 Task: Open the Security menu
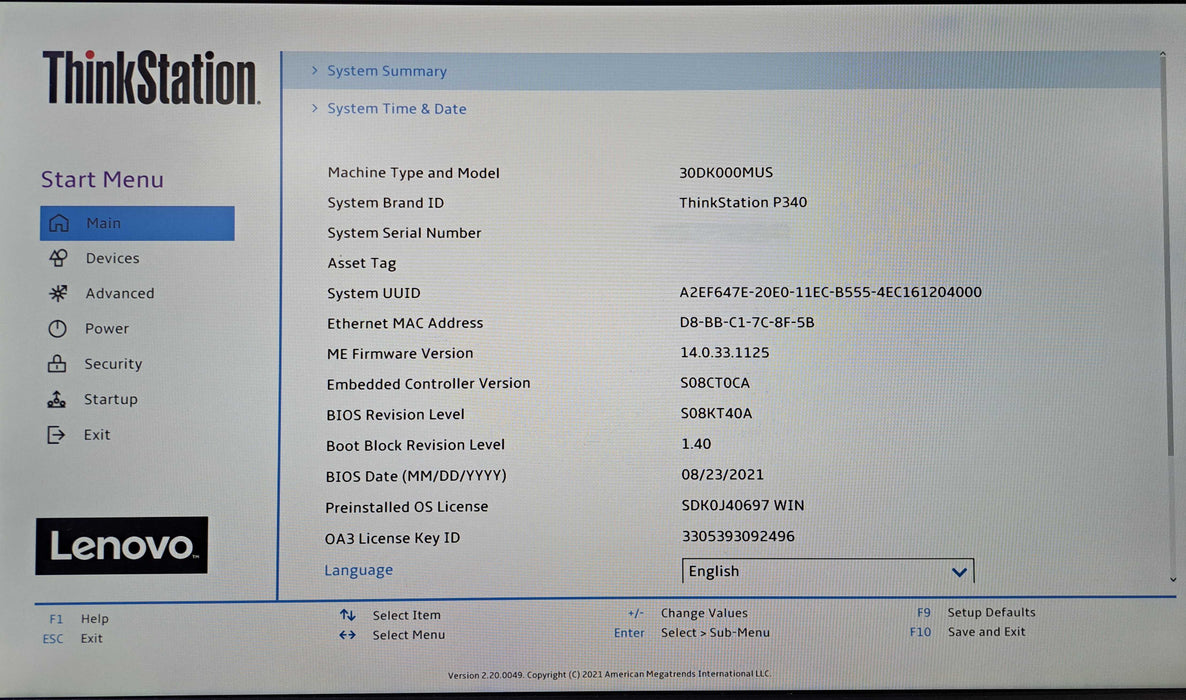(x=113, y=364)
